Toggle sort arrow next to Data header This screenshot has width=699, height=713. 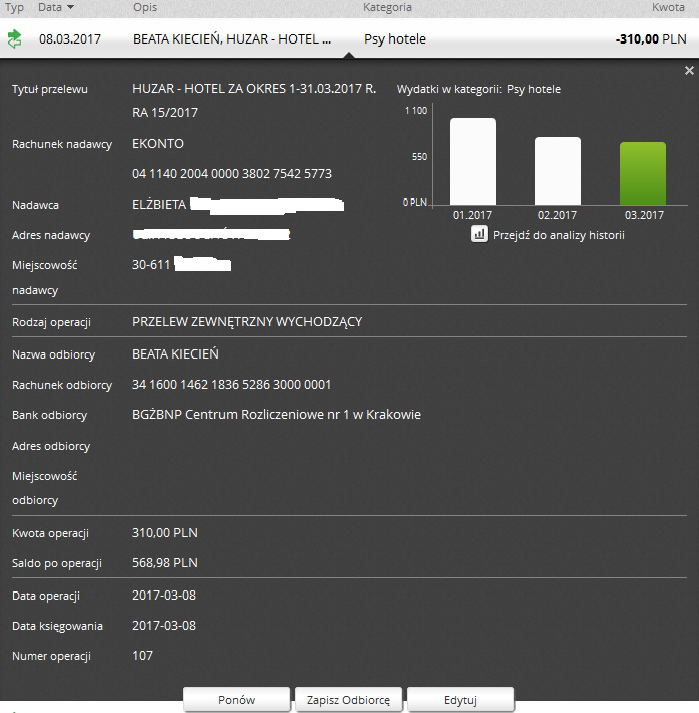pos(70,8)
